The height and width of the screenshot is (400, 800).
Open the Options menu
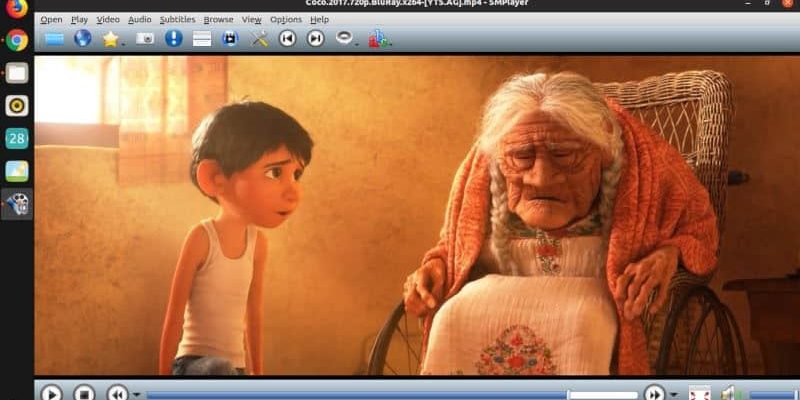point(286,19)
